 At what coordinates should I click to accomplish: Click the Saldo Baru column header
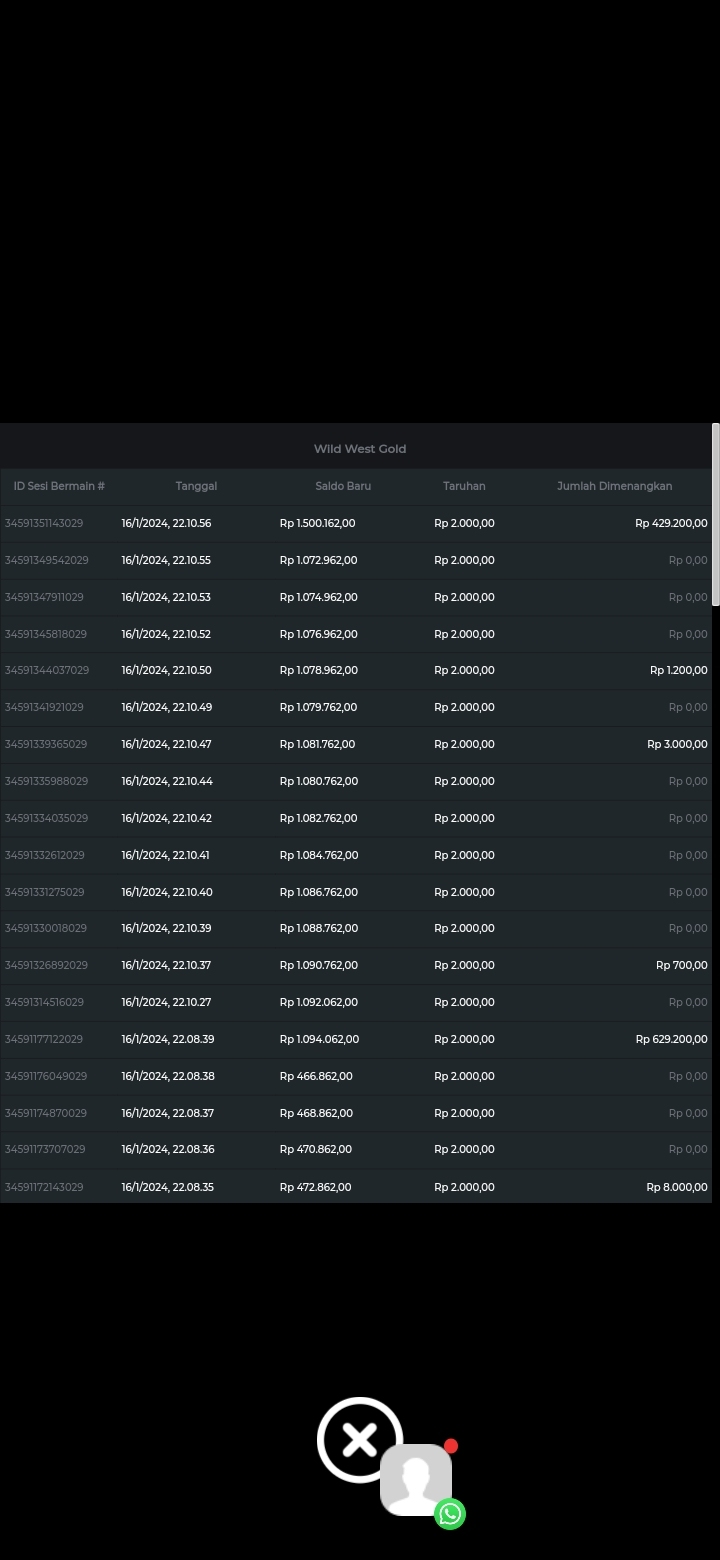343,486
